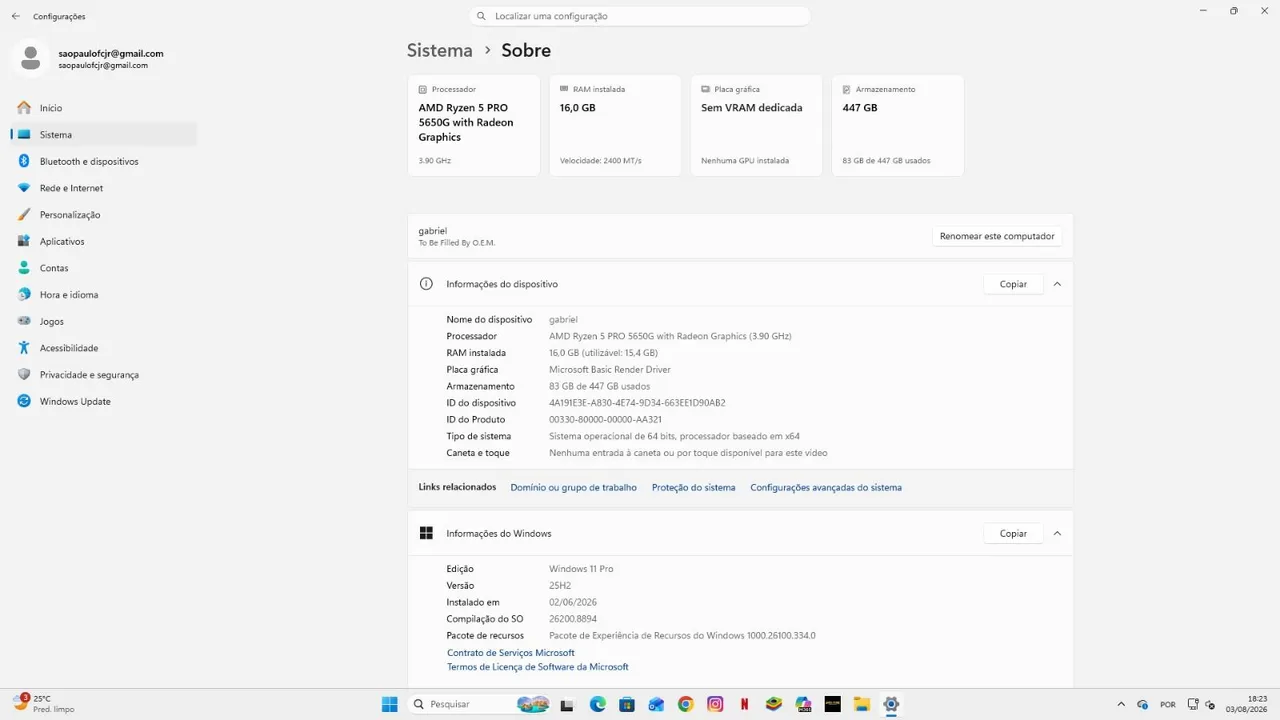The image size is (1280, 720).
Task: Launch Google Chrome from the taskbar
Action: (x=685, y=704)
